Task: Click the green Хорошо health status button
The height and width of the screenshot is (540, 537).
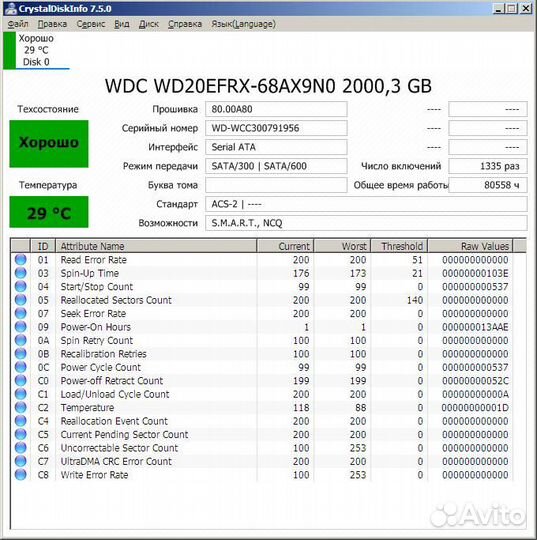Action: tap(49, 144)
